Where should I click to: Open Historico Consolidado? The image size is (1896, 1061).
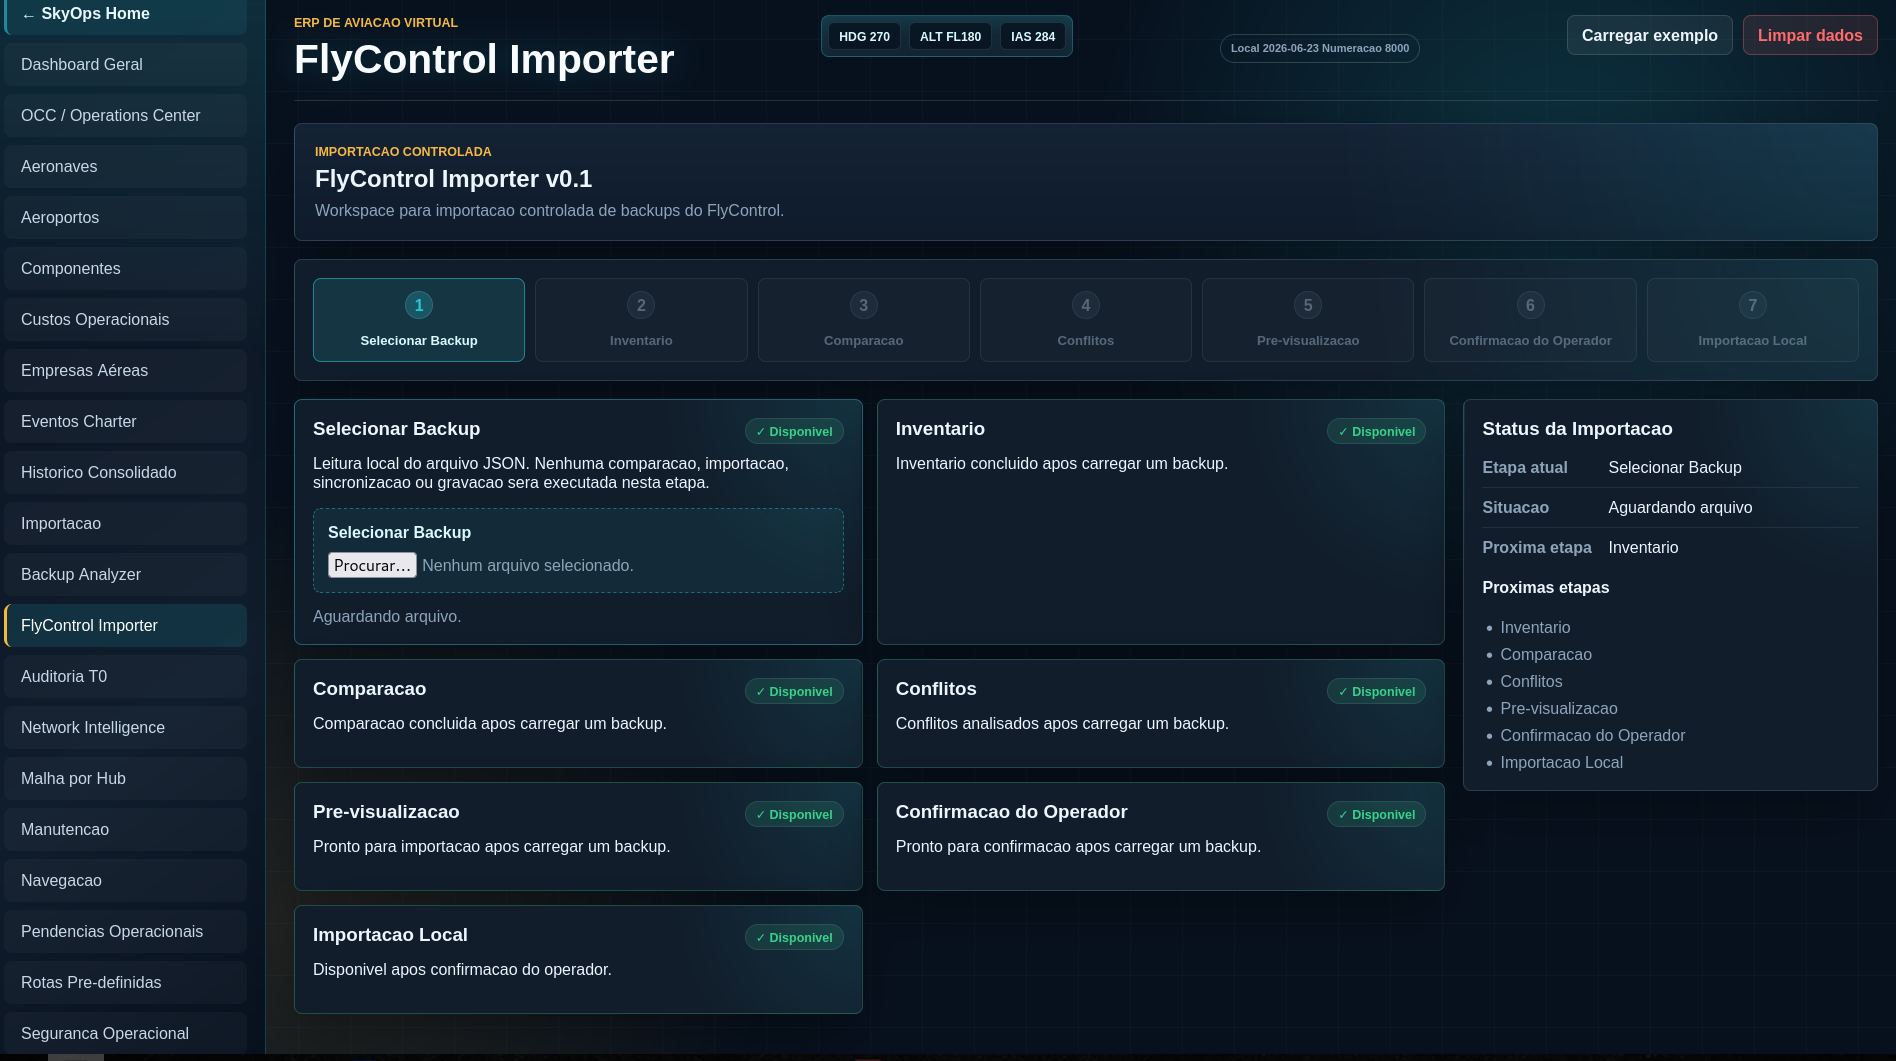(x=126, y=472)
